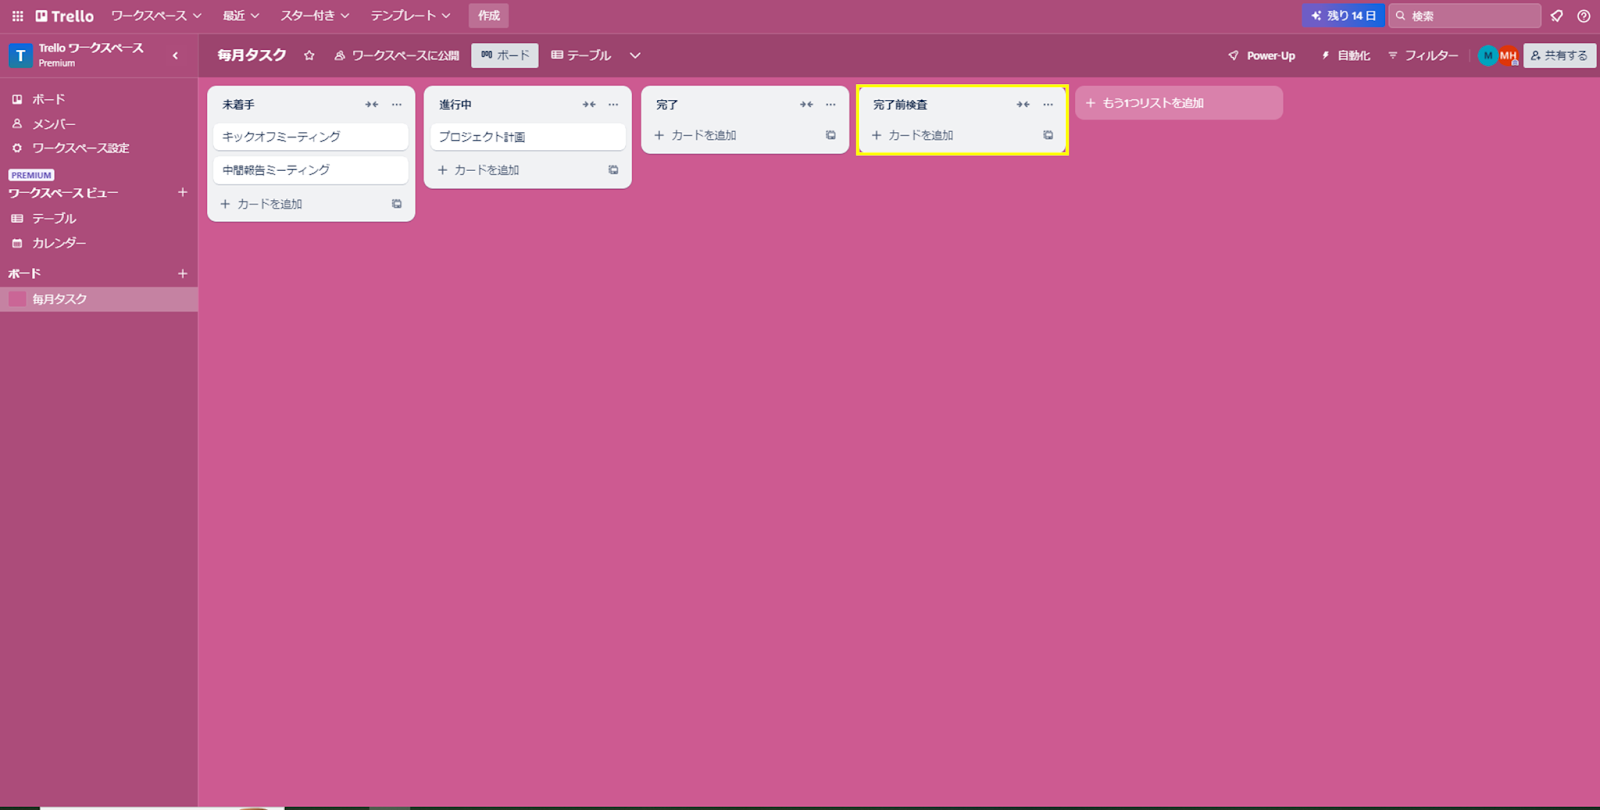Open the notifications bell icon
The image size is (1600, 810).
click(x=1557, y=16)
